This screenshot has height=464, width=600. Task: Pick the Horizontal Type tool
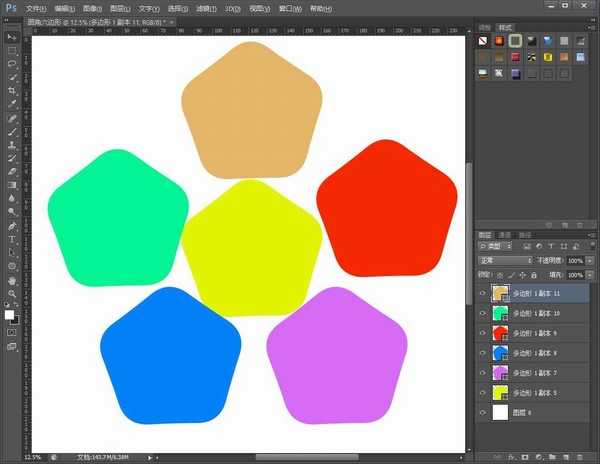click(12, 240)
